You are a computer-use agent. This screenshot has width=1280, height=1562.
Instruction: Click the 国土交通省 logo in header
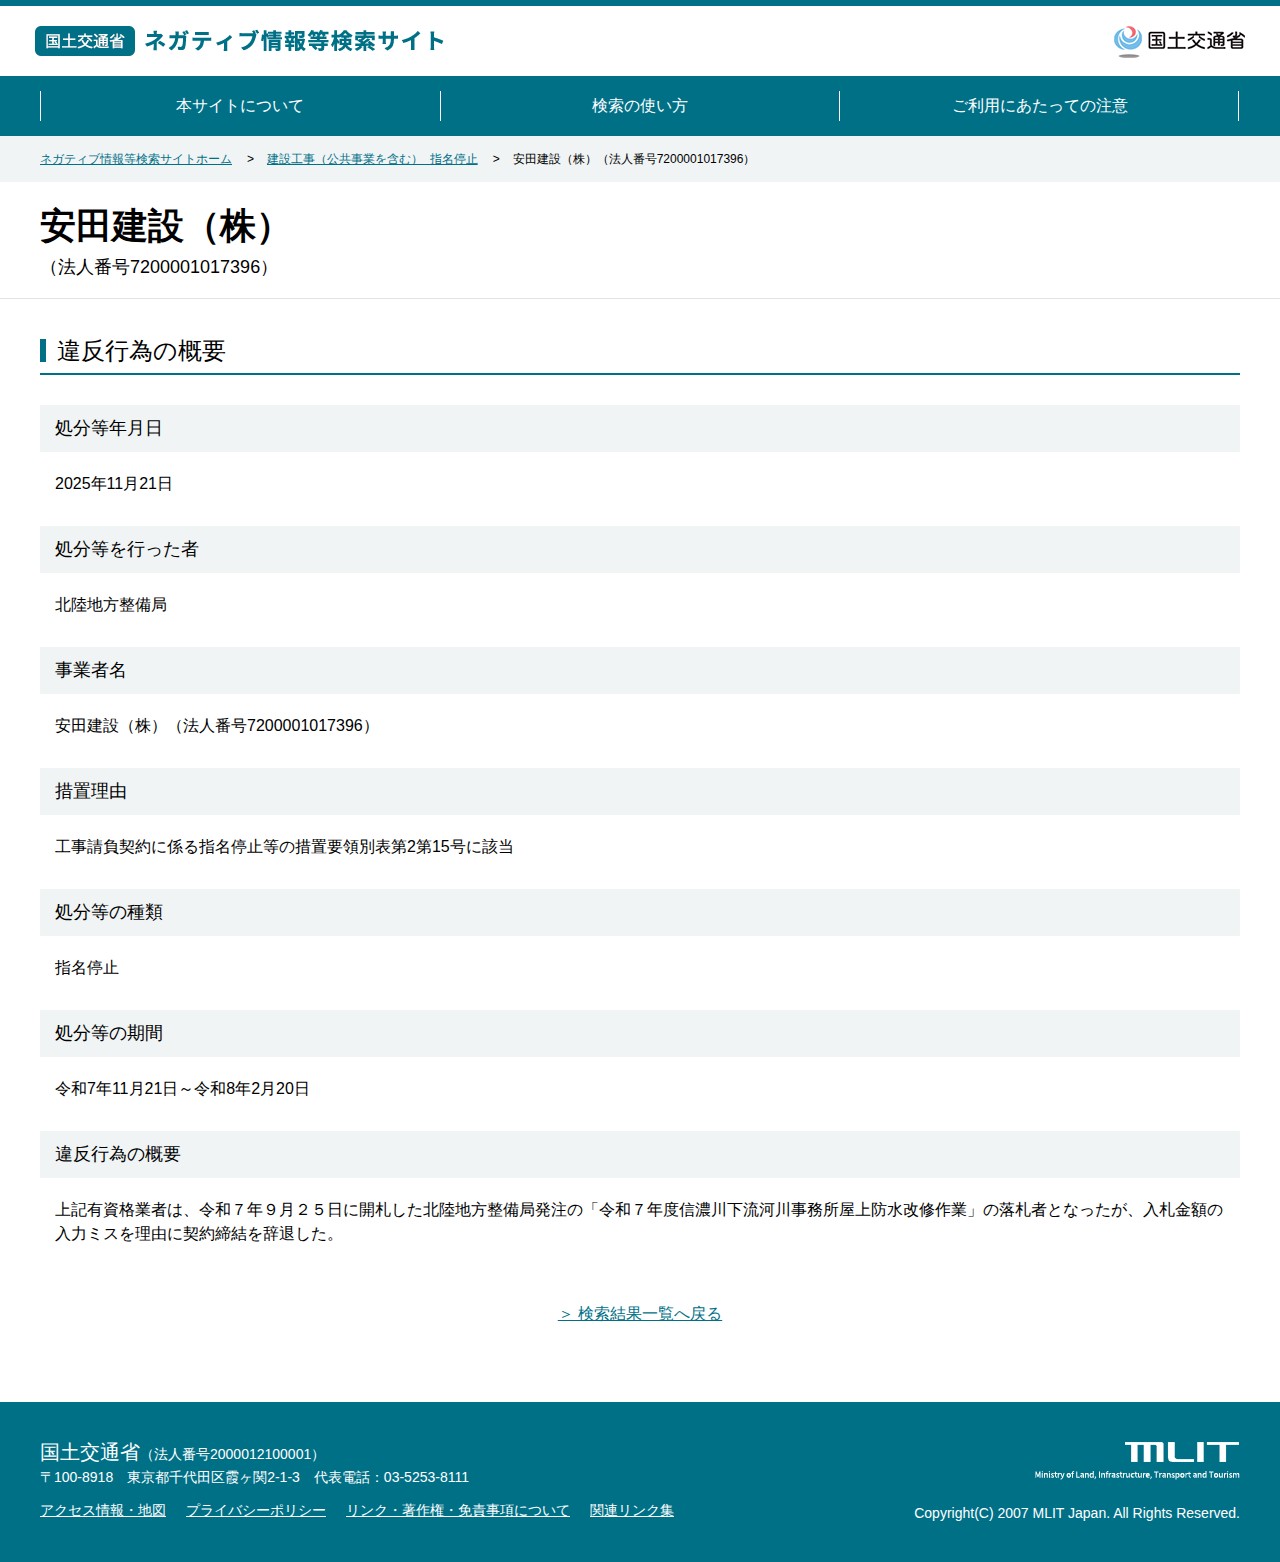tap(1179, 41)
